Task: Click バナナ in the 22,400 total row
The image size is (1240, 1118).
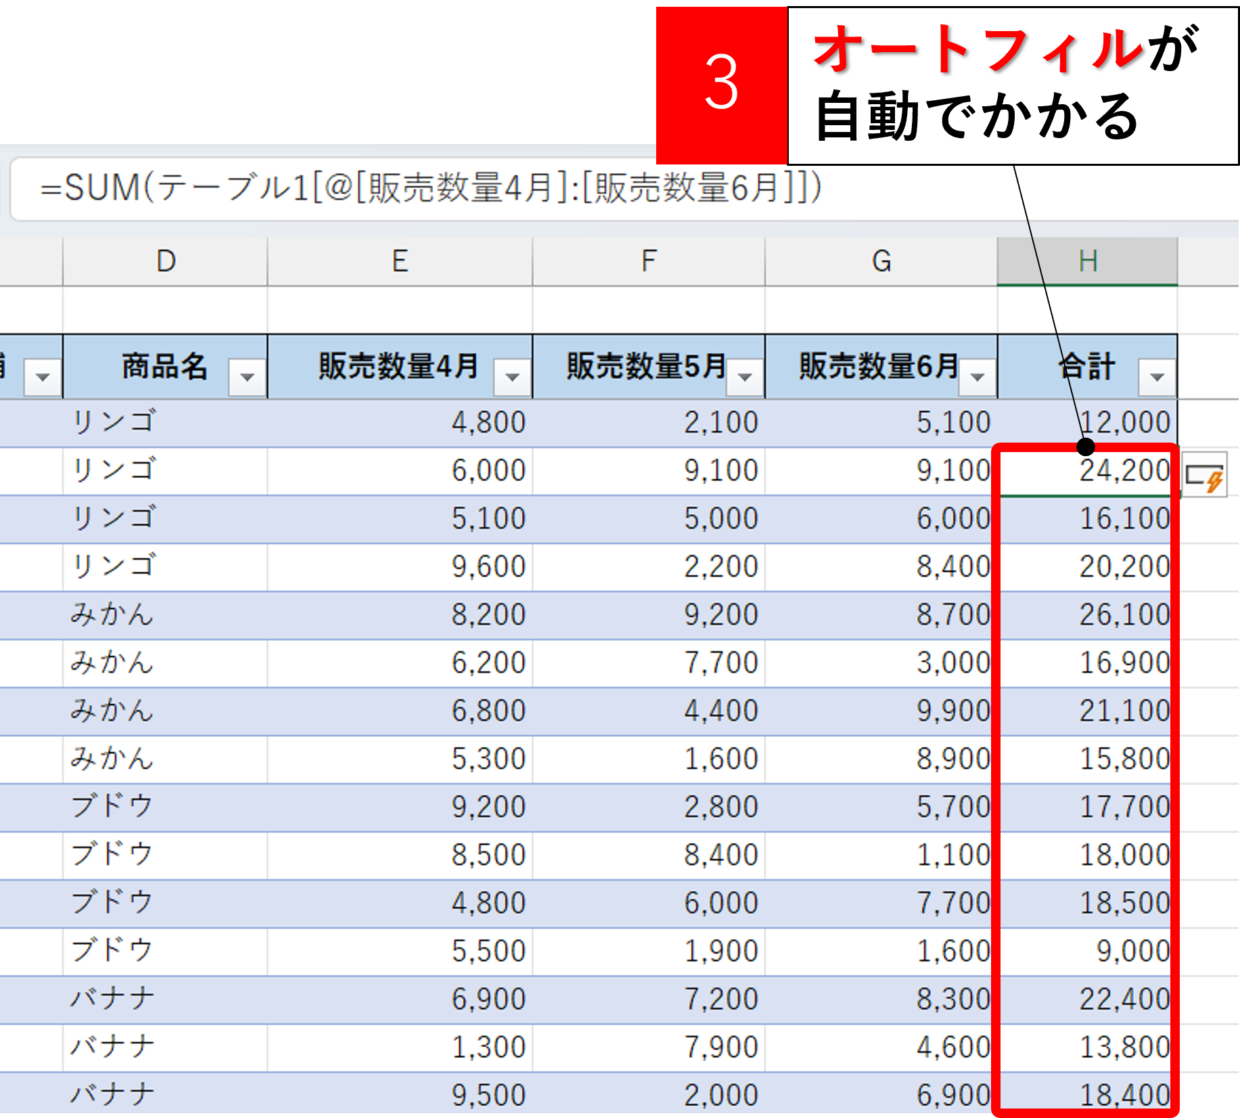Action: click(165, 999)
